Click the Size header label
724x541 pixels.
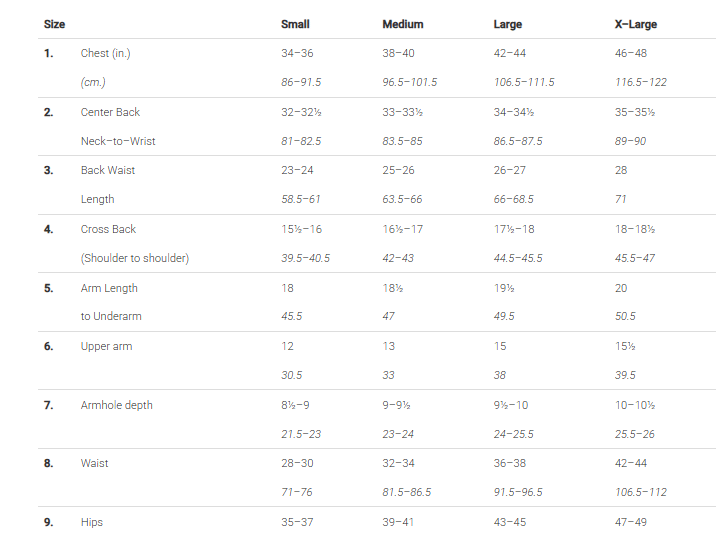pos(55,24)
